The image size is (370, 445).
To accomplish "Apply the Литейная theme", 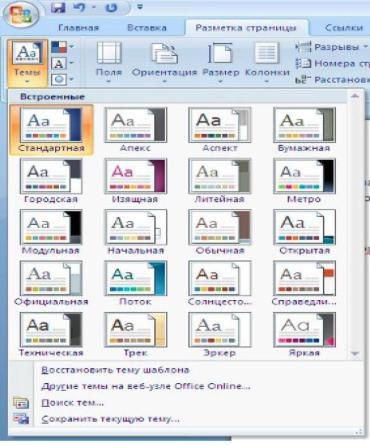I will [x=220, y=181].
